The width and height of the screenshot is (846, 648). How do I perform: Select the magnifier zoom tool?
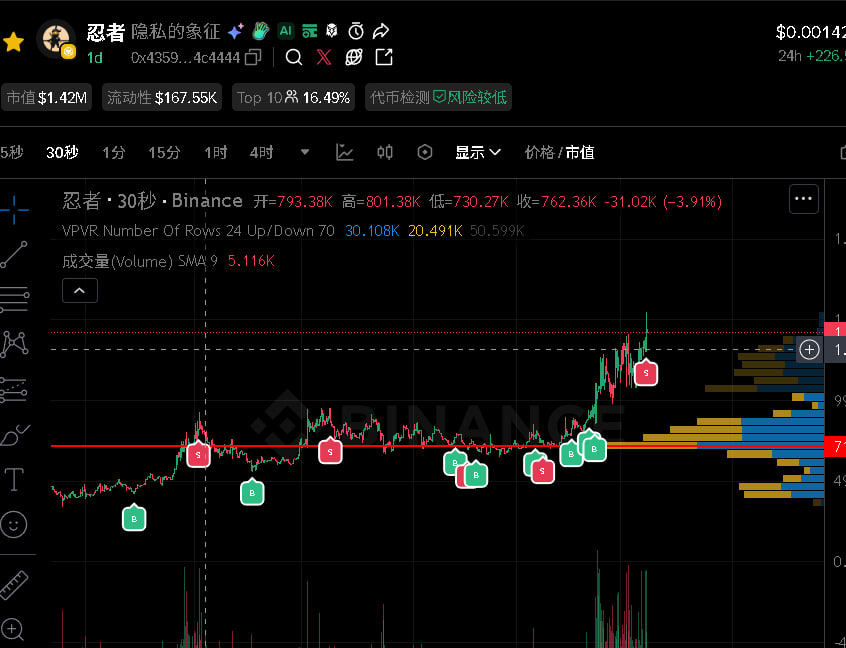coord(14,631)
